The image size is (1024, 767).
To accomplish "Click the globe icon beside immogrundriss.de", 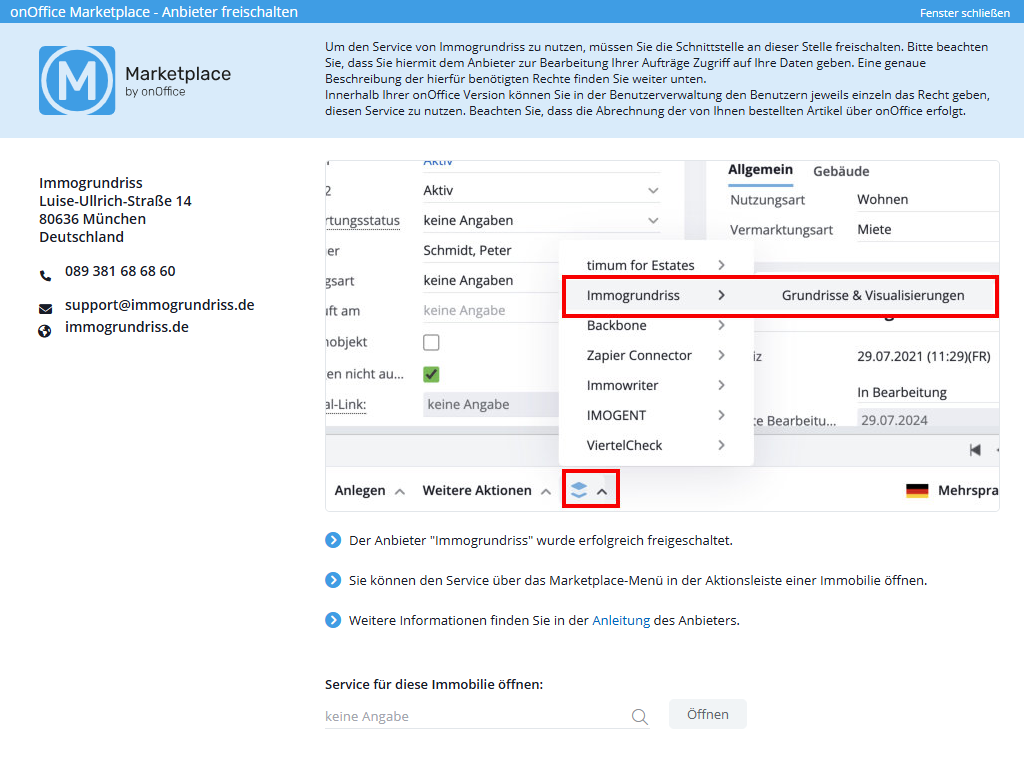I will pos(44,331).
